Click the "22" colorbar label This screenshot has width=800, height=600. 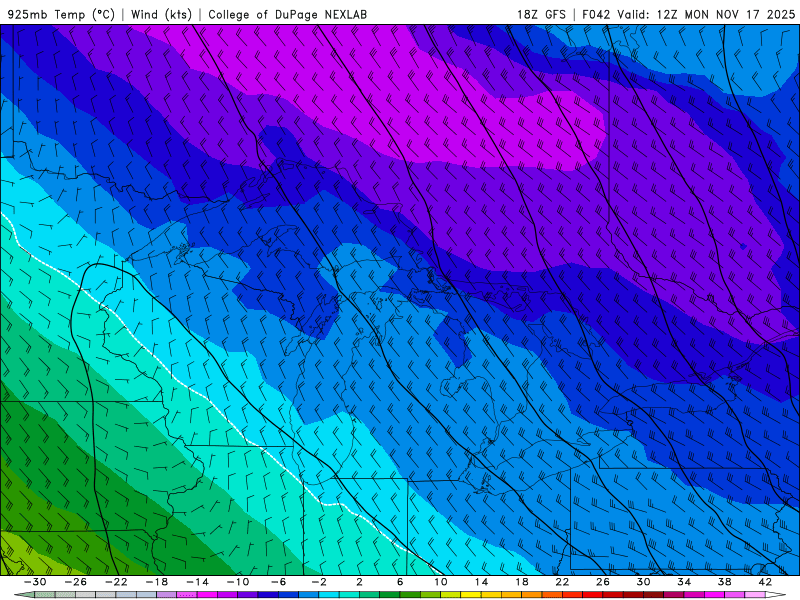click(562, 582)
